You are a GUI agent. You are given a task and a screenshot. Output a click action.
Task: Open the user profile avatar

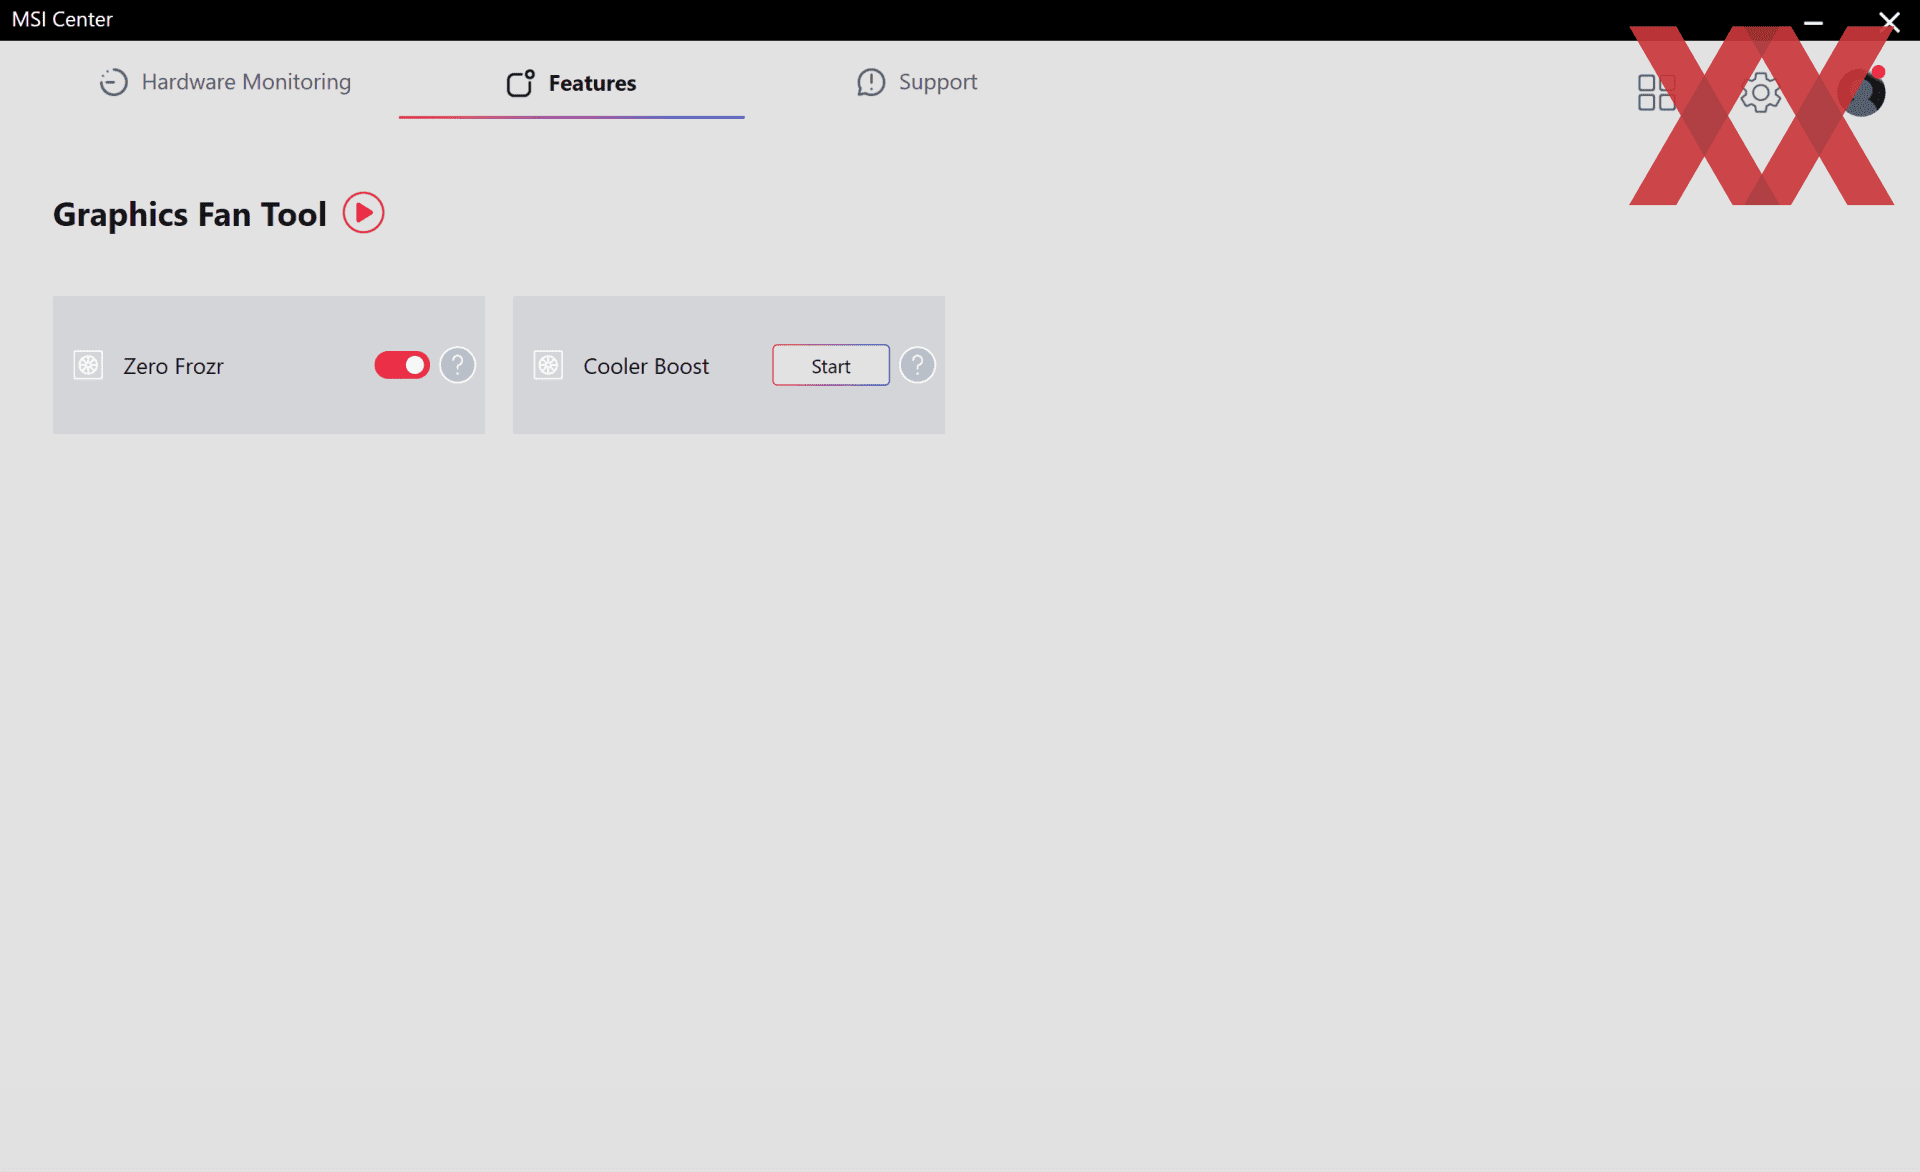click(1862, 92)
